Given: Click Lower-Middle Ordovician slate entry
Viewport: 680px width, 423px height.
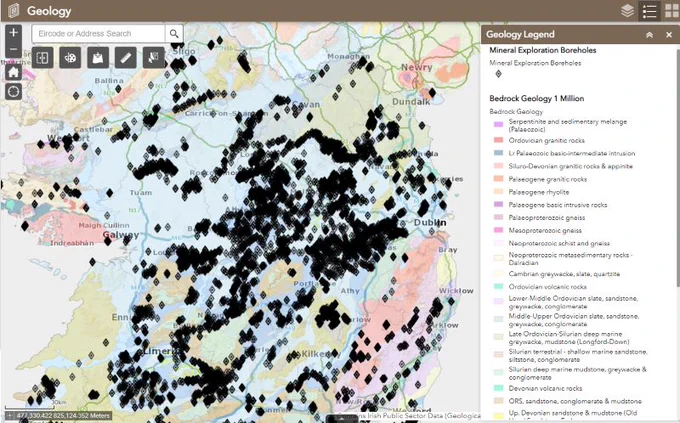Looking at the screenshot, I should click(573, 302).
